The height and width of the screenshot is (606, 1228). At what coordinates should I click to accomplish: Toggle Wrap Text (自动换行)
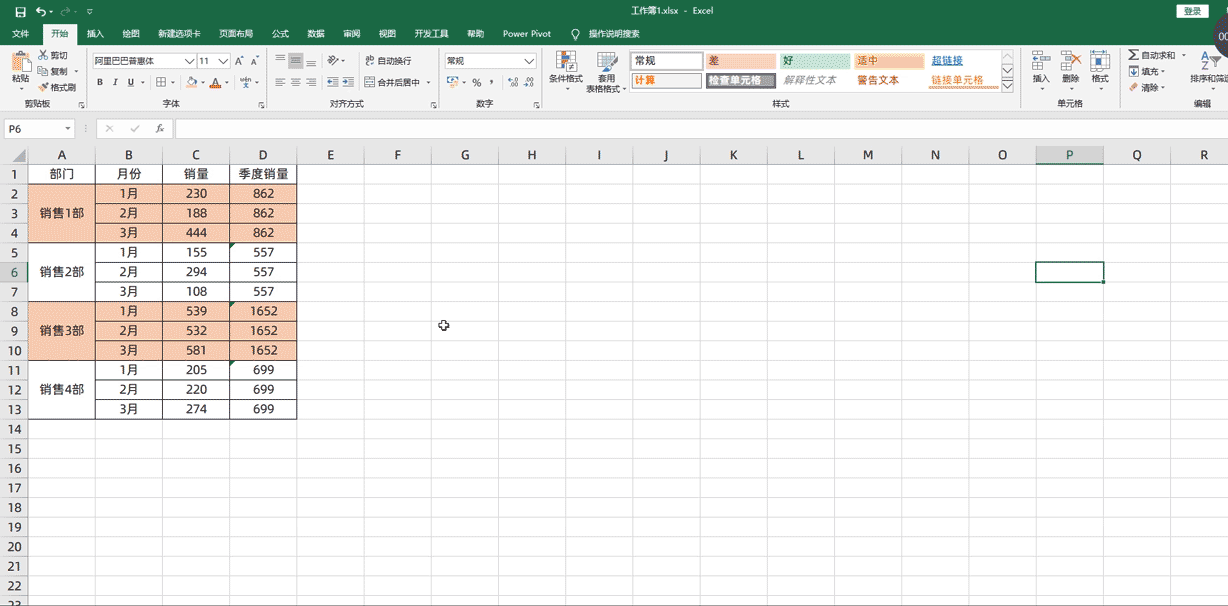(388, 61)
